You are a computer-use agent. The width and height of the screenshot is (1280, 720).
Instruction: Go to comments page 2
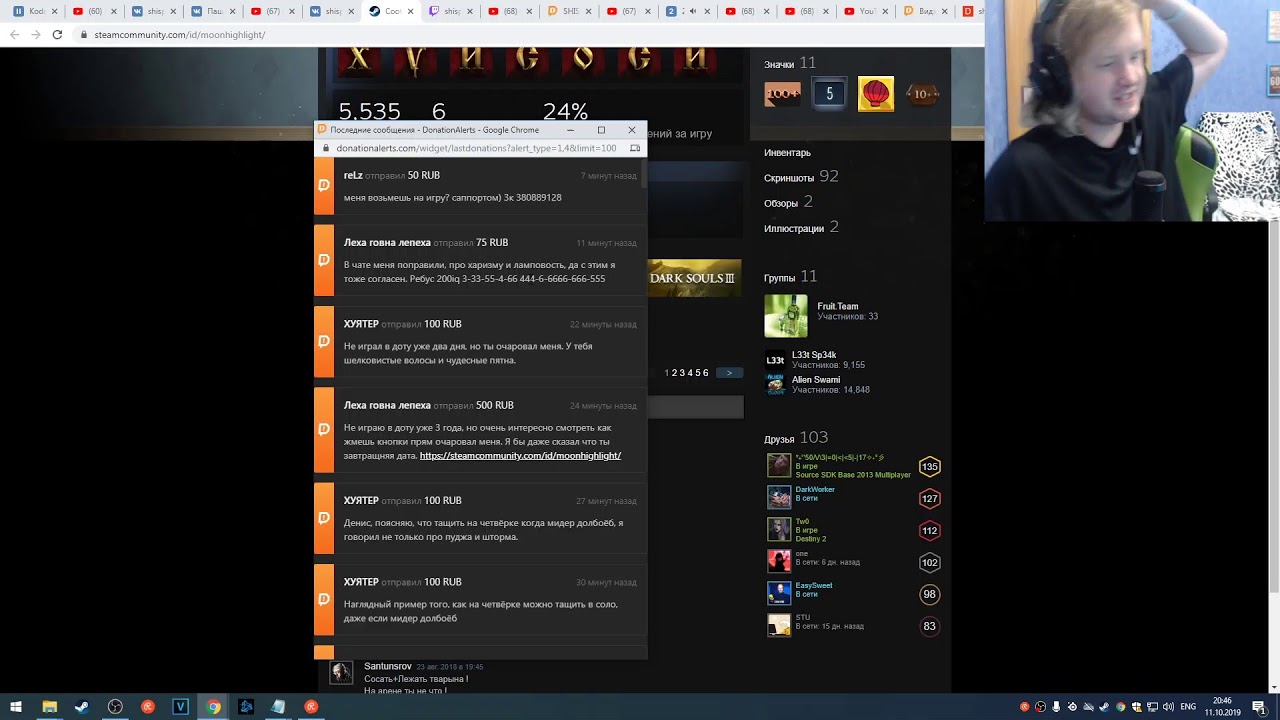675,373
